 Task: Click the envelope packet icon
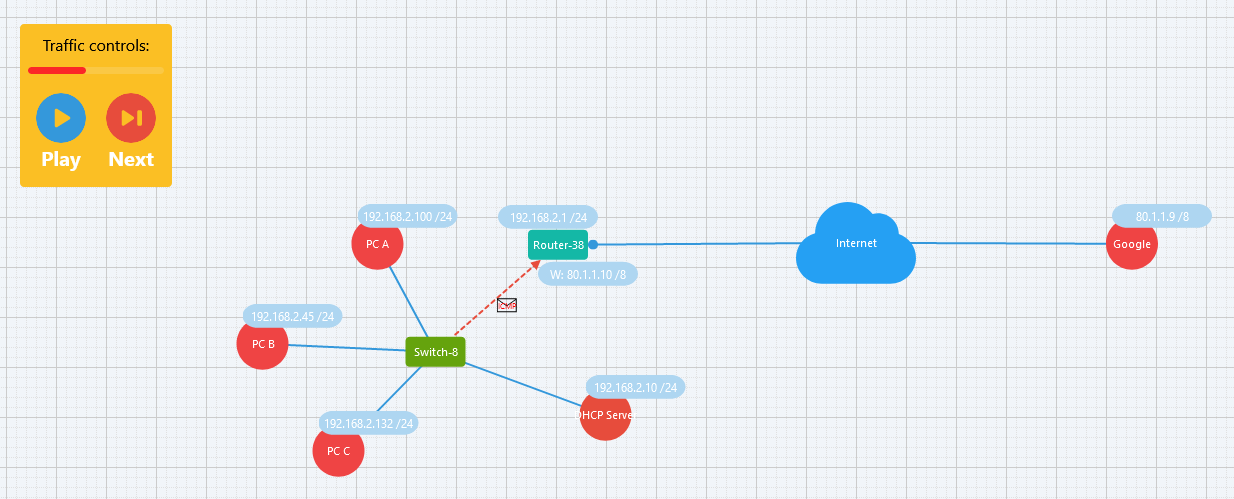507,305
